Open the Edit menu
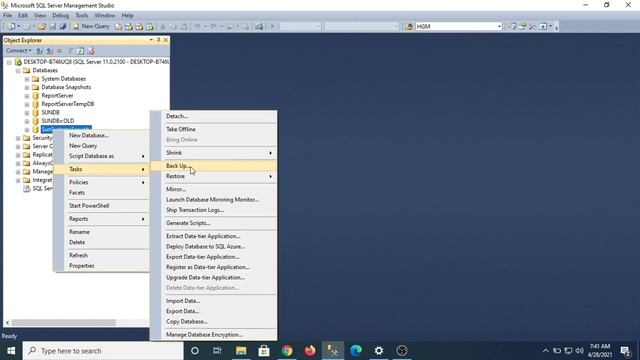 point(23,15)
